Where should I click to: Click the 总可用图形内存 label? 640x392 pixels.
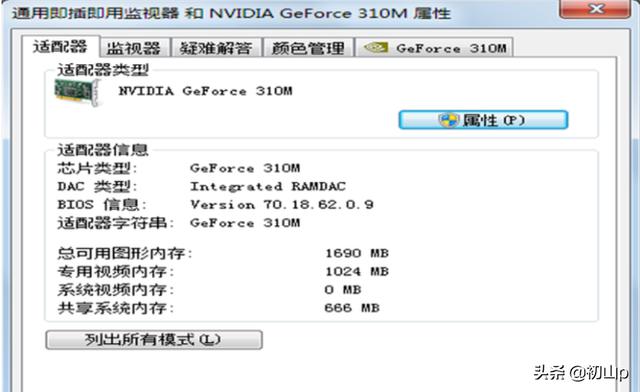124,253
